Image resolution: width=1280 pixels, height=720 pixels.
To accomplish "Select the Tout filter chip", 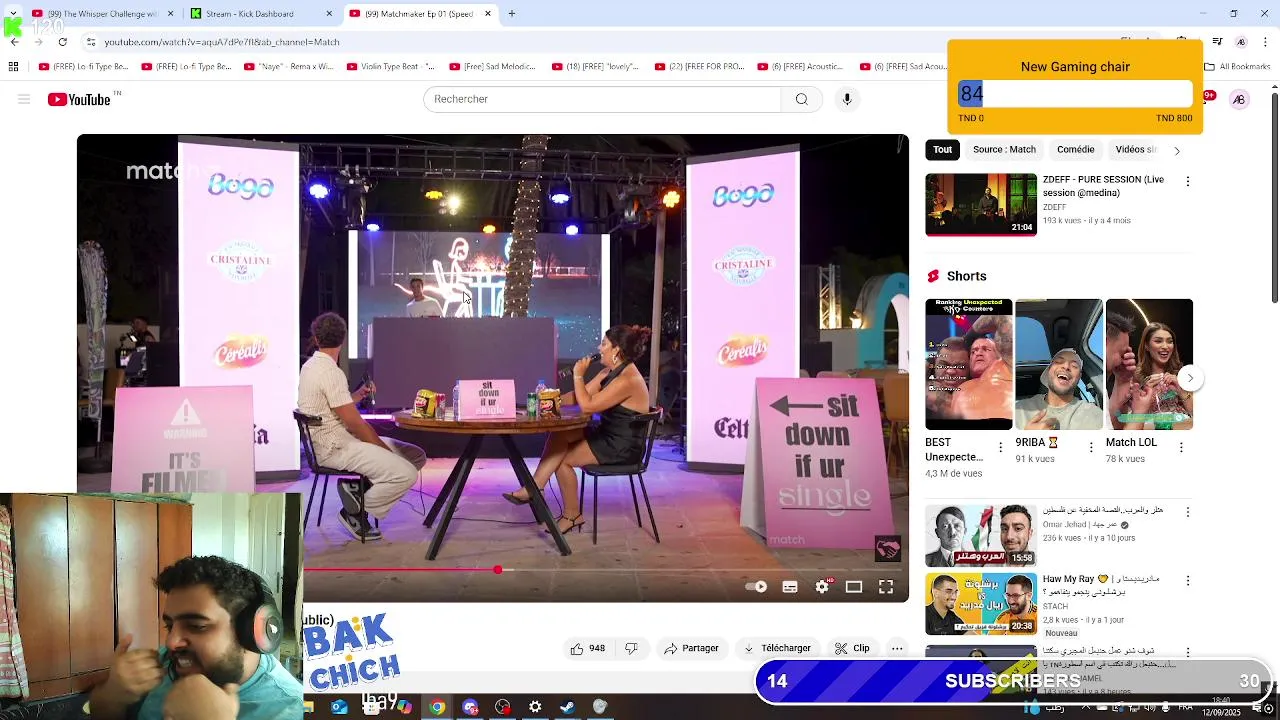I will (x=943, y=150).
